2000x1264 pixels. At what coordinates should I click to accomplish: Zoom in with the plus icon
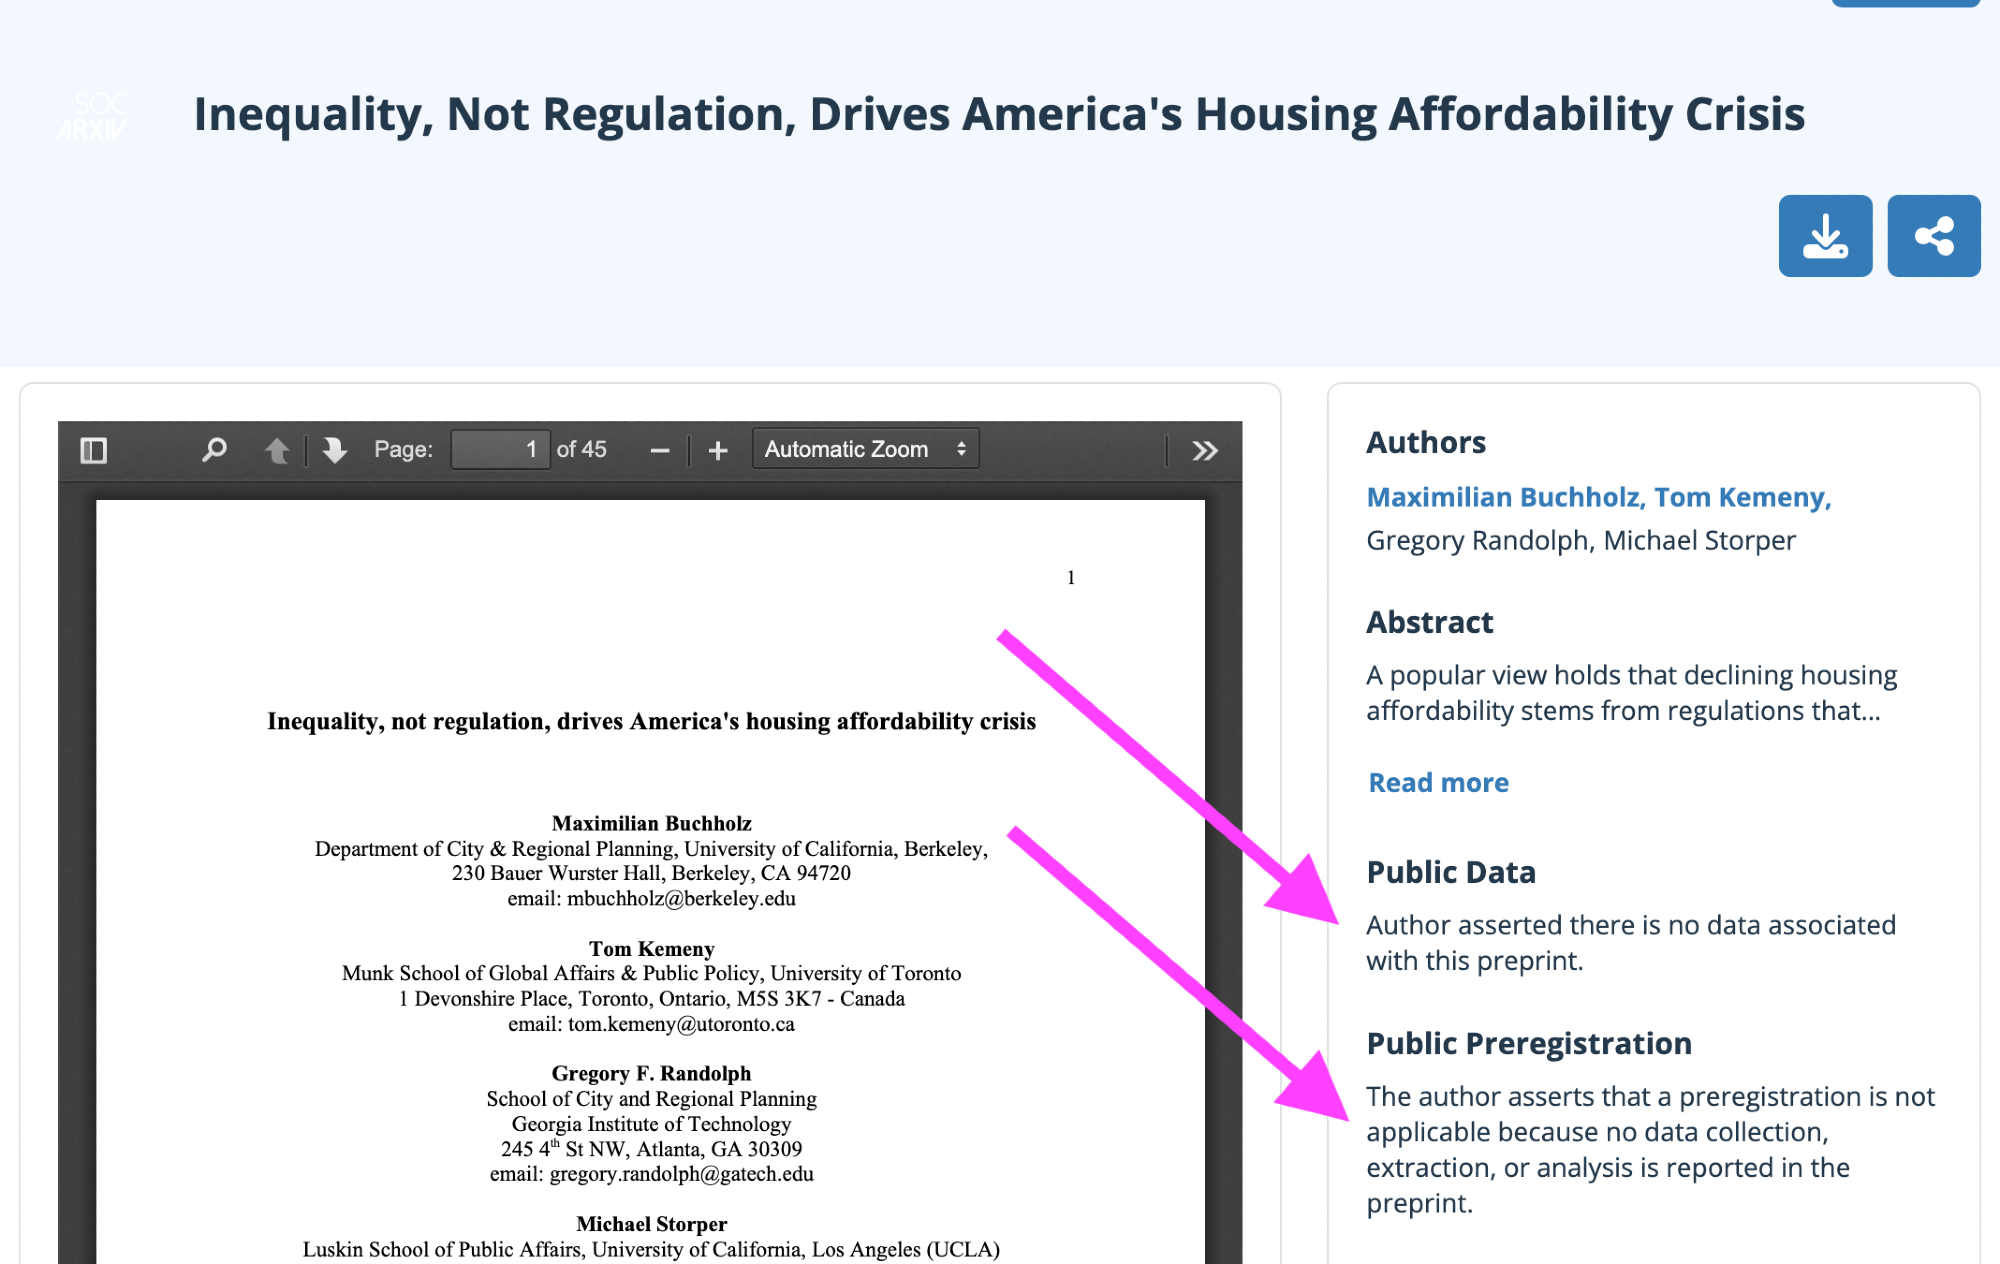tap(718, 451)
